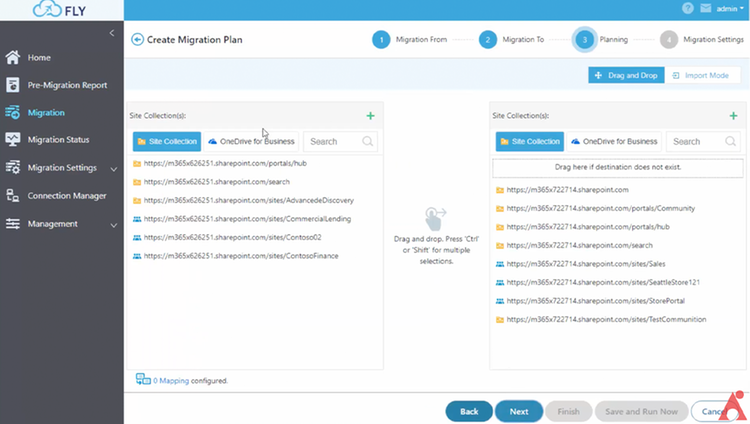Screen dimensions: 750x424
Task: Open the admin user dropdown
Action: (730, 9)
